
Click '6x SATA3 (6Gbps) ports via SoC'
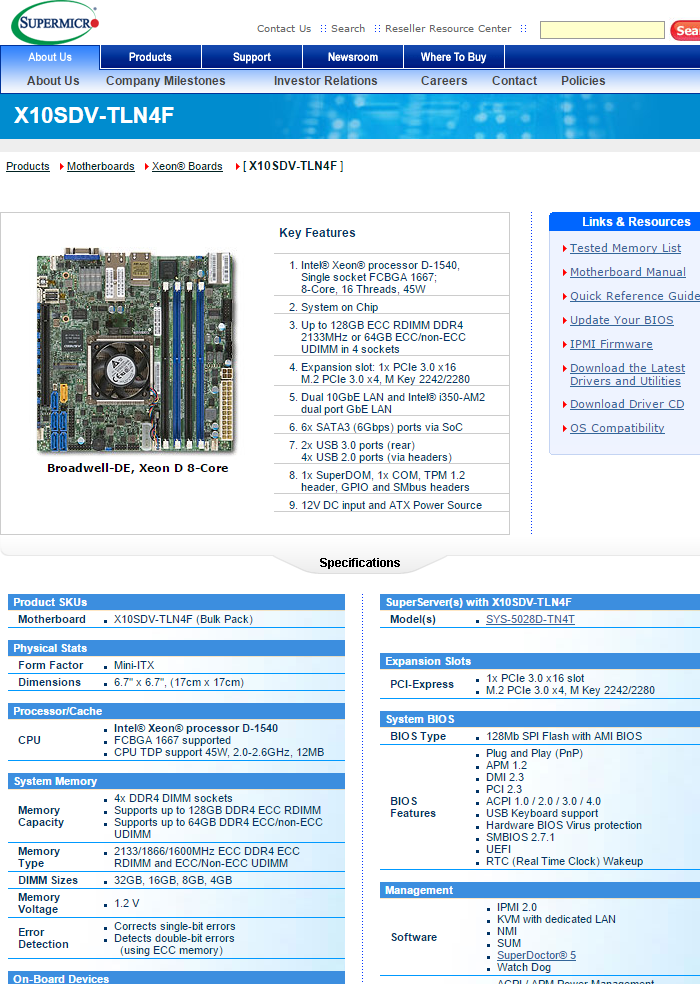tap(382, 427)
